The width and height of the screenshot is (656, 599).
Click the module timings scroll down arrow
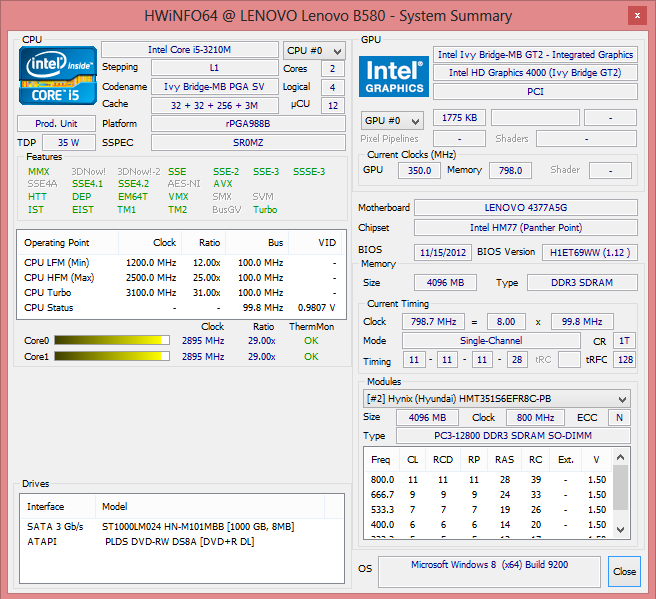coord(621,530)
